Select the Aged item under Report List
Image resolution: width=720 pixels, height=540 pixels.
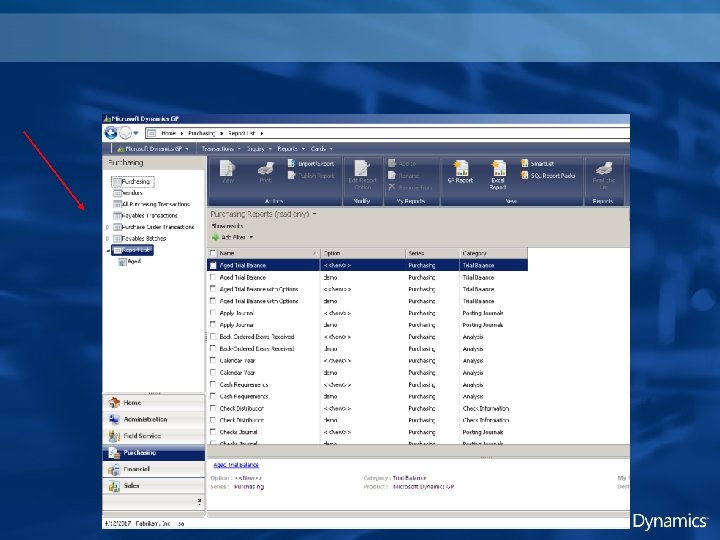(x=130, y=261)
